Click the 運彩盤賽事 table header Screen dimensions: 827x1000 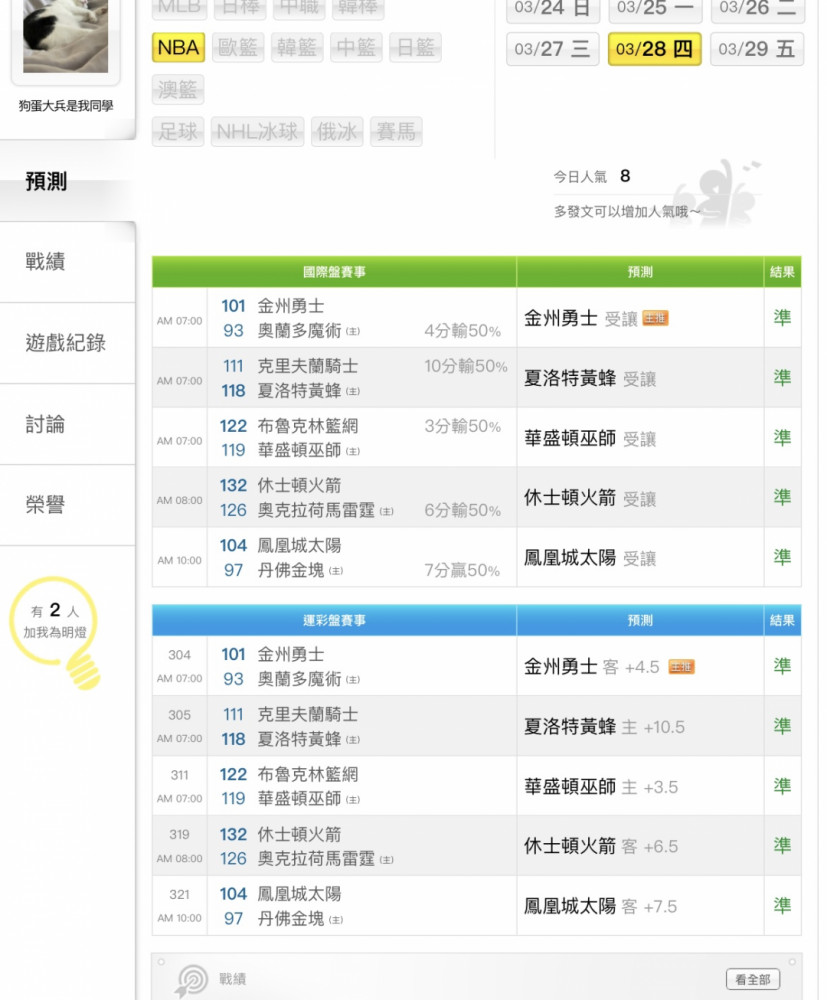(334, 621)
